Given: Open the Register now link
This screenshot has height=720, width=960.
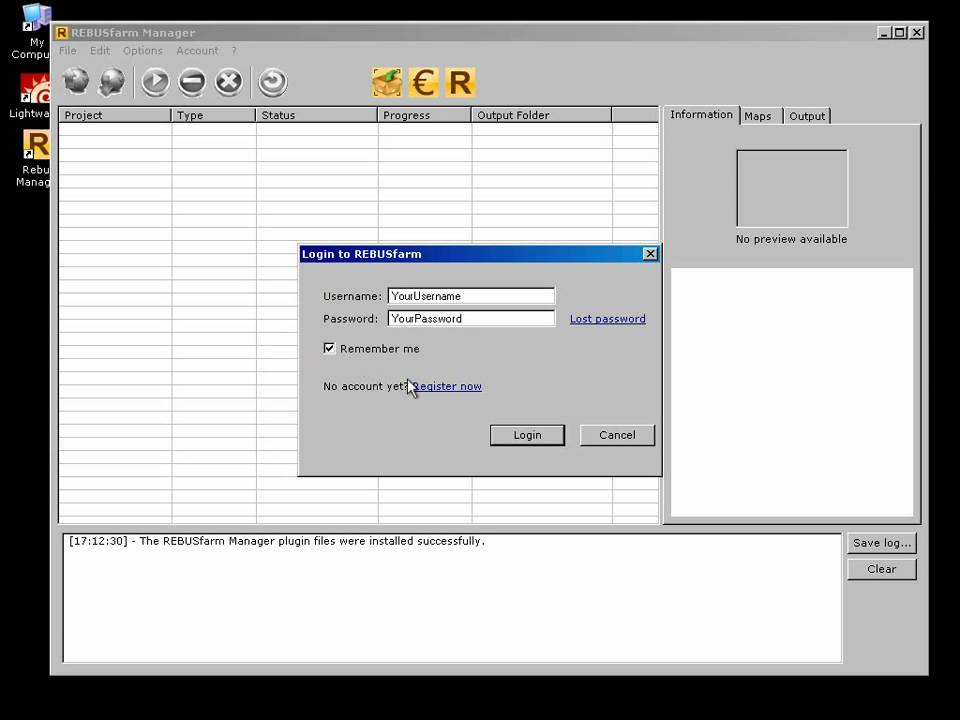Looking at the screenshot, I should [448, 386].
